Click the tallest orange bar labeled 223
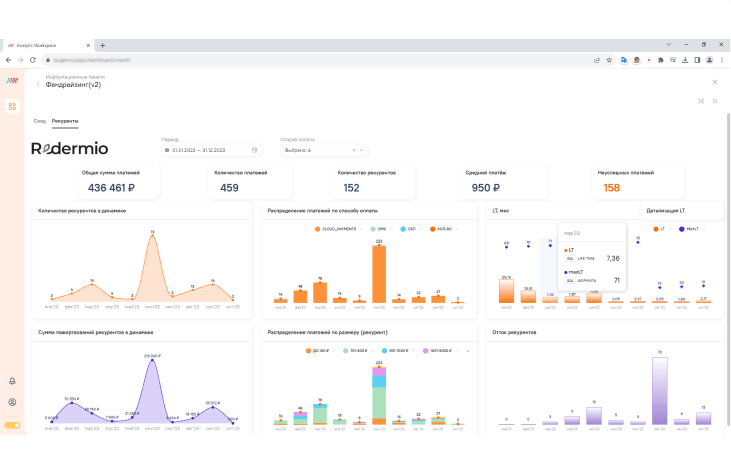 [x=379, y=274]
